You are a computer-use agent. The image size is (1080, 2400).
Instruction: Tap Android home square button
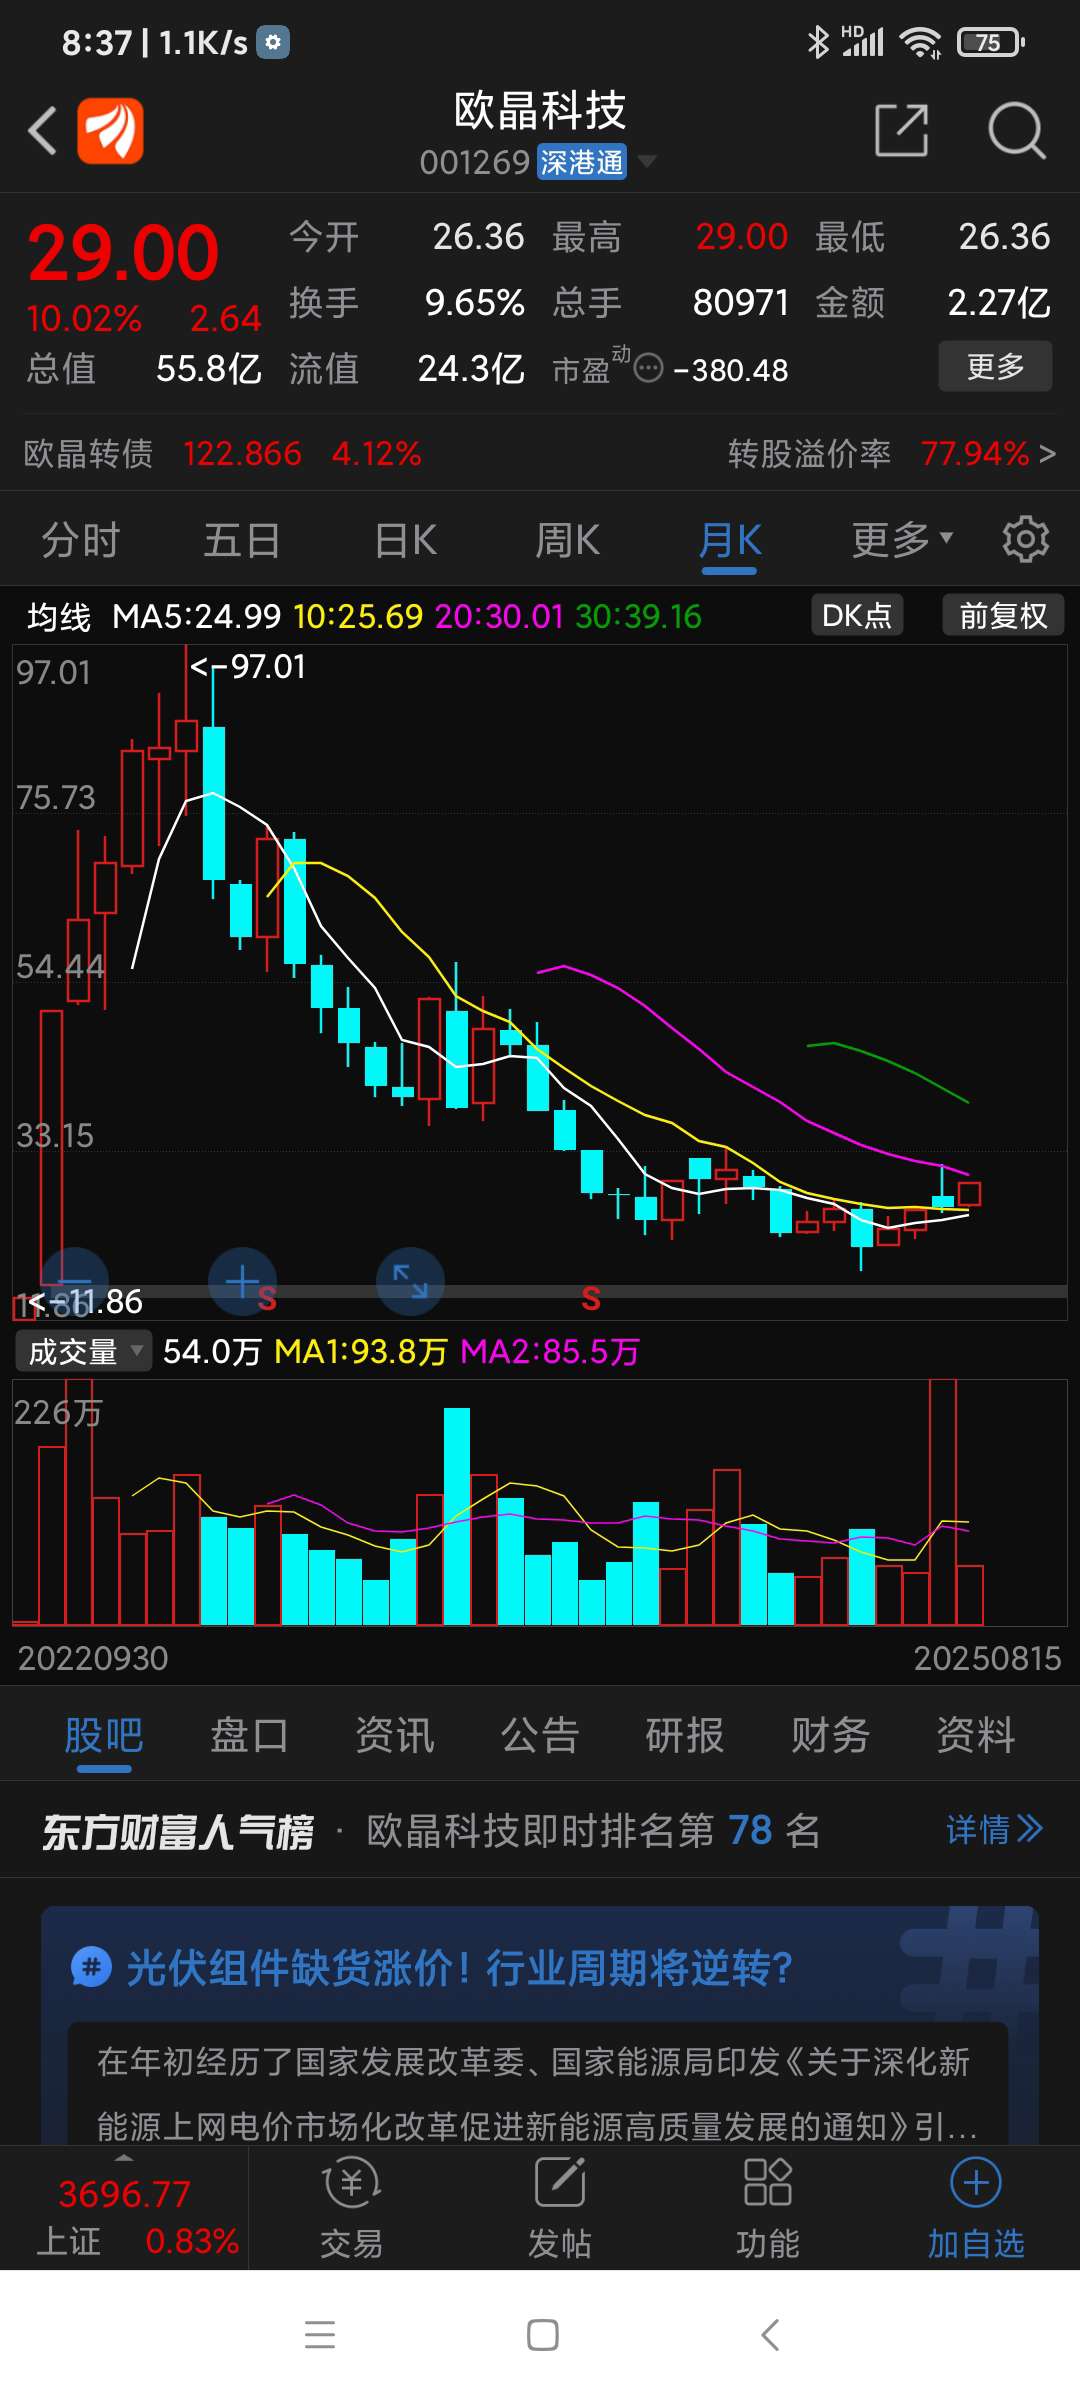(542, 2335)
